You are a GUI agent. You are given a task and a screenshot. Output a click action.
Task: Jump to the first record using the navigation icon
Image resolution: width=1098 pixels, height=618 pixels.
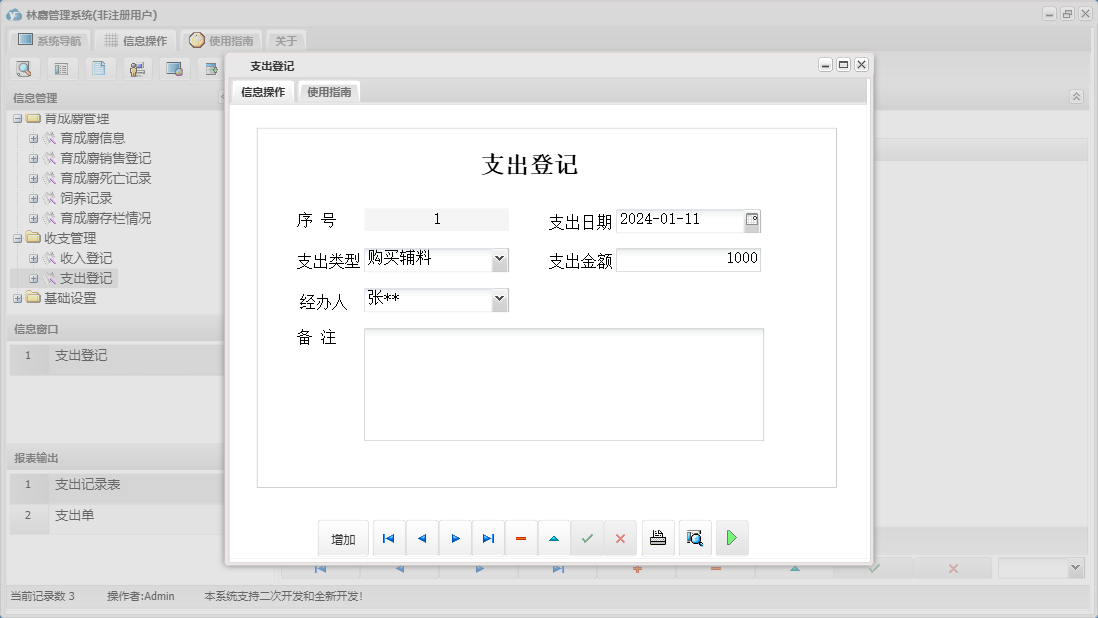click(x=388, y=538)
